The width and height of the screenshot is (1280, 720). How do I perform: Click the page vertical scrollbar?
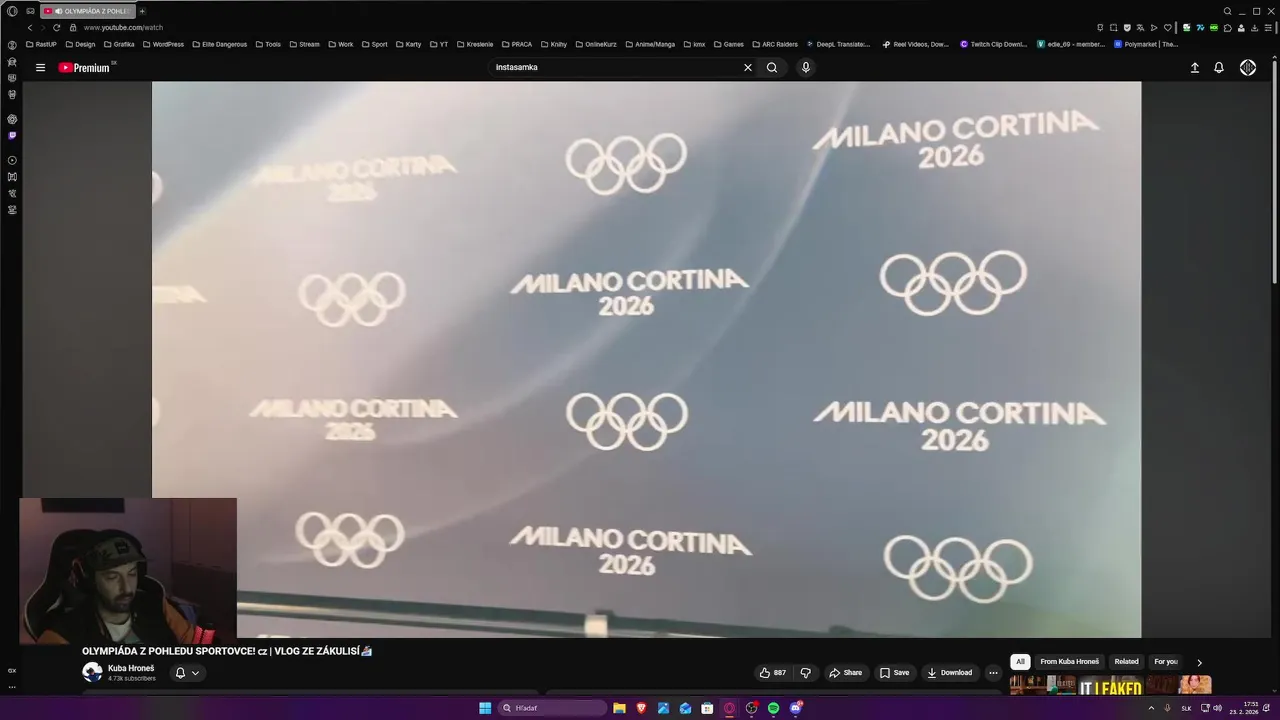pyautogui.click(x=1274, y=170)
